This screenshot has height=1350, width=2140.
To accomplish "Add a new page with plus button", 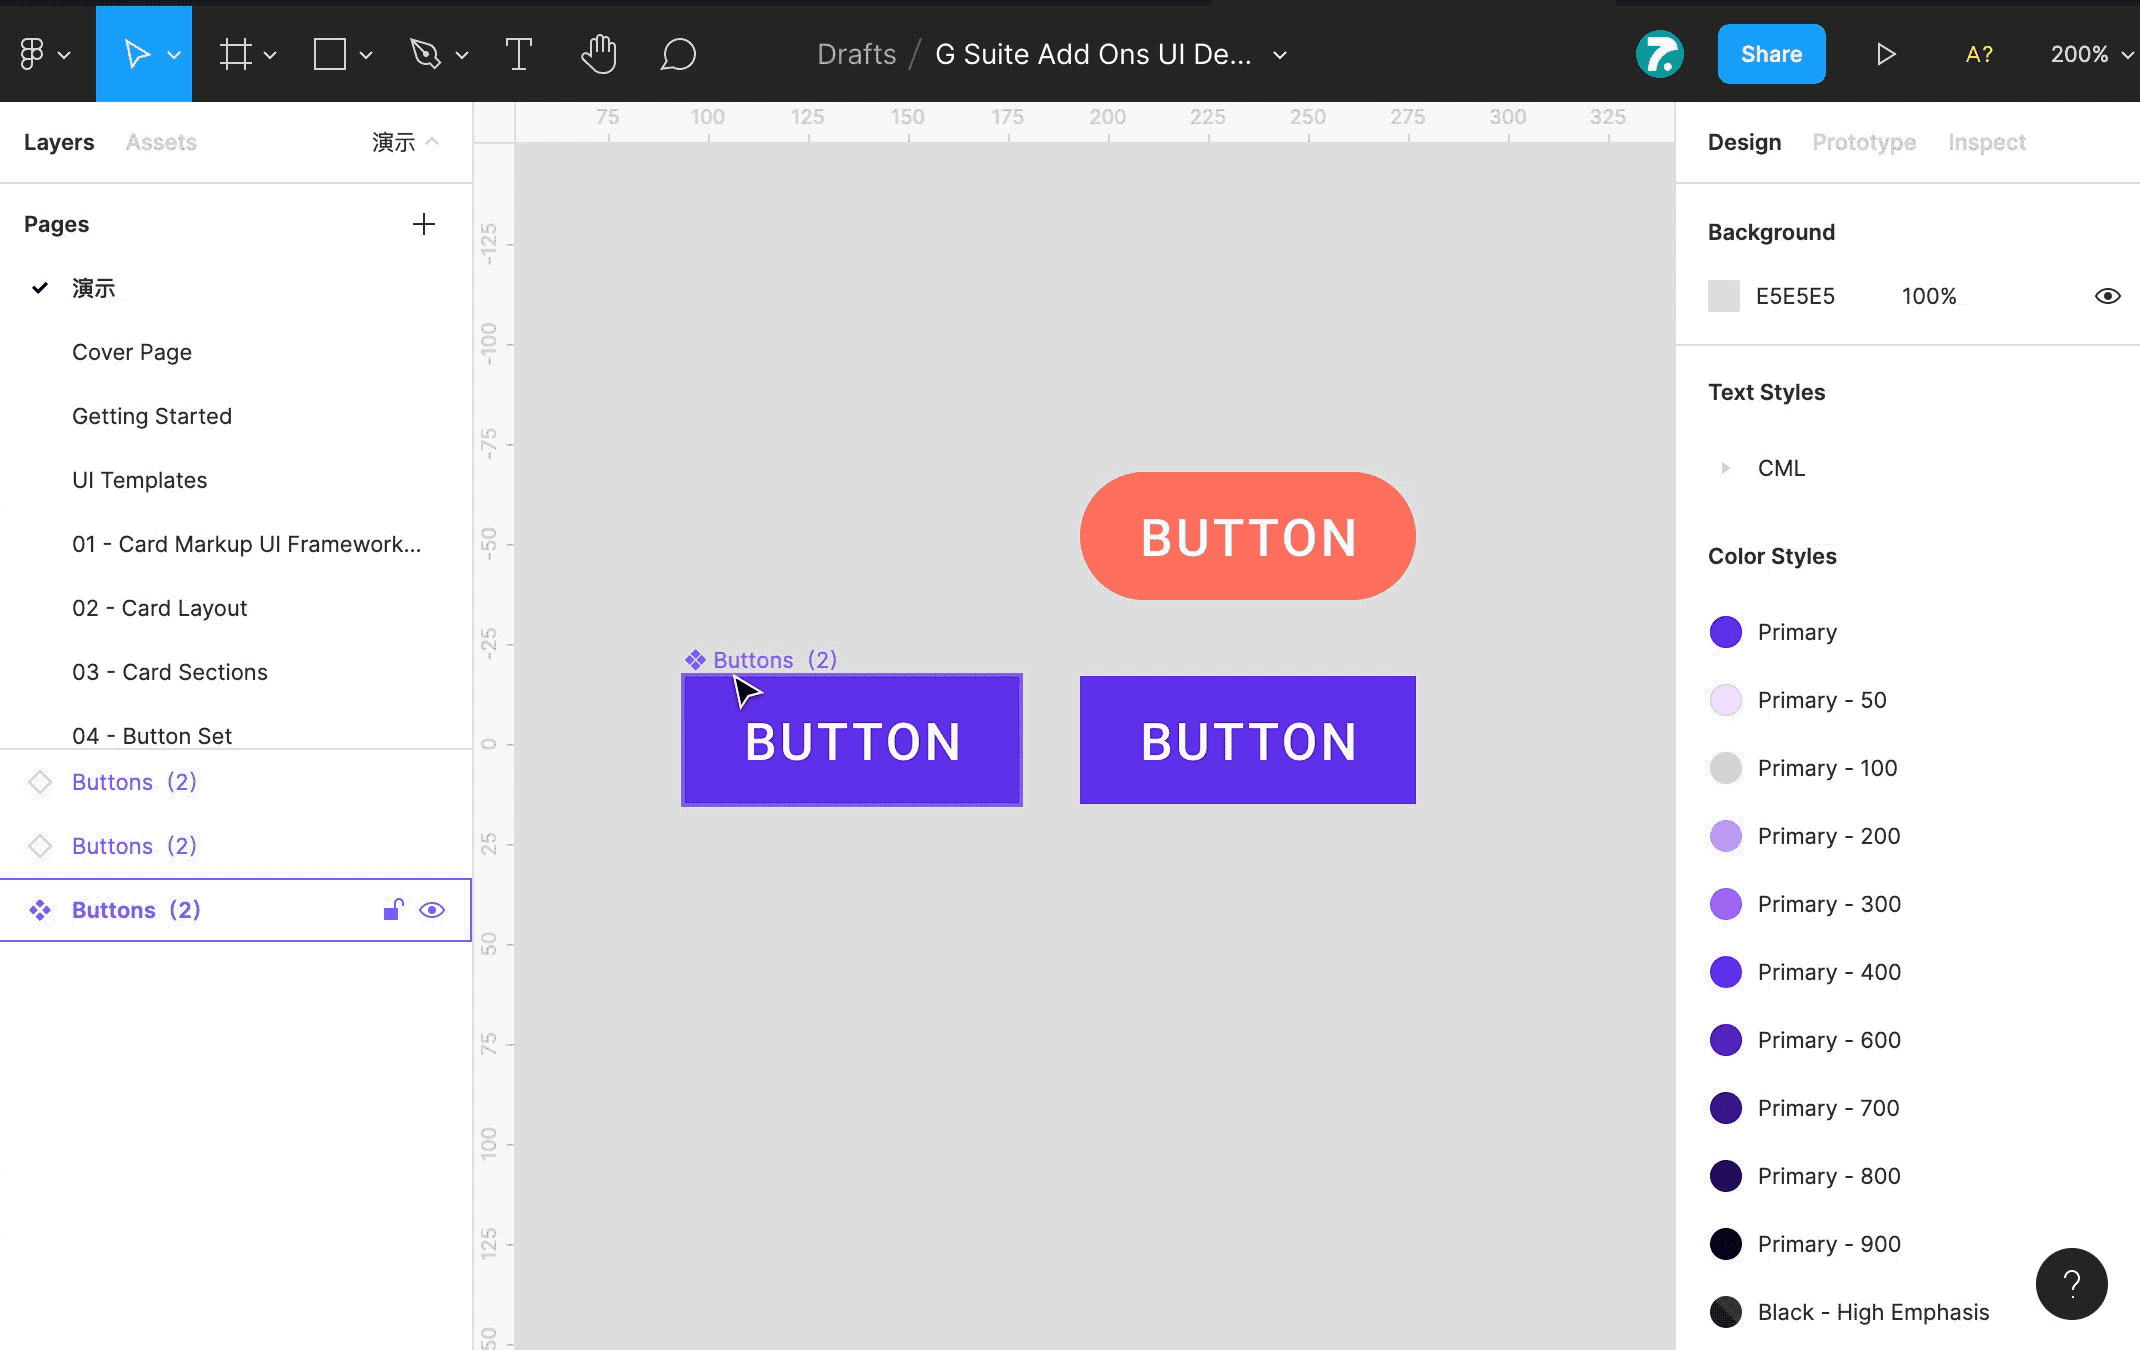I will pos(424,224).
